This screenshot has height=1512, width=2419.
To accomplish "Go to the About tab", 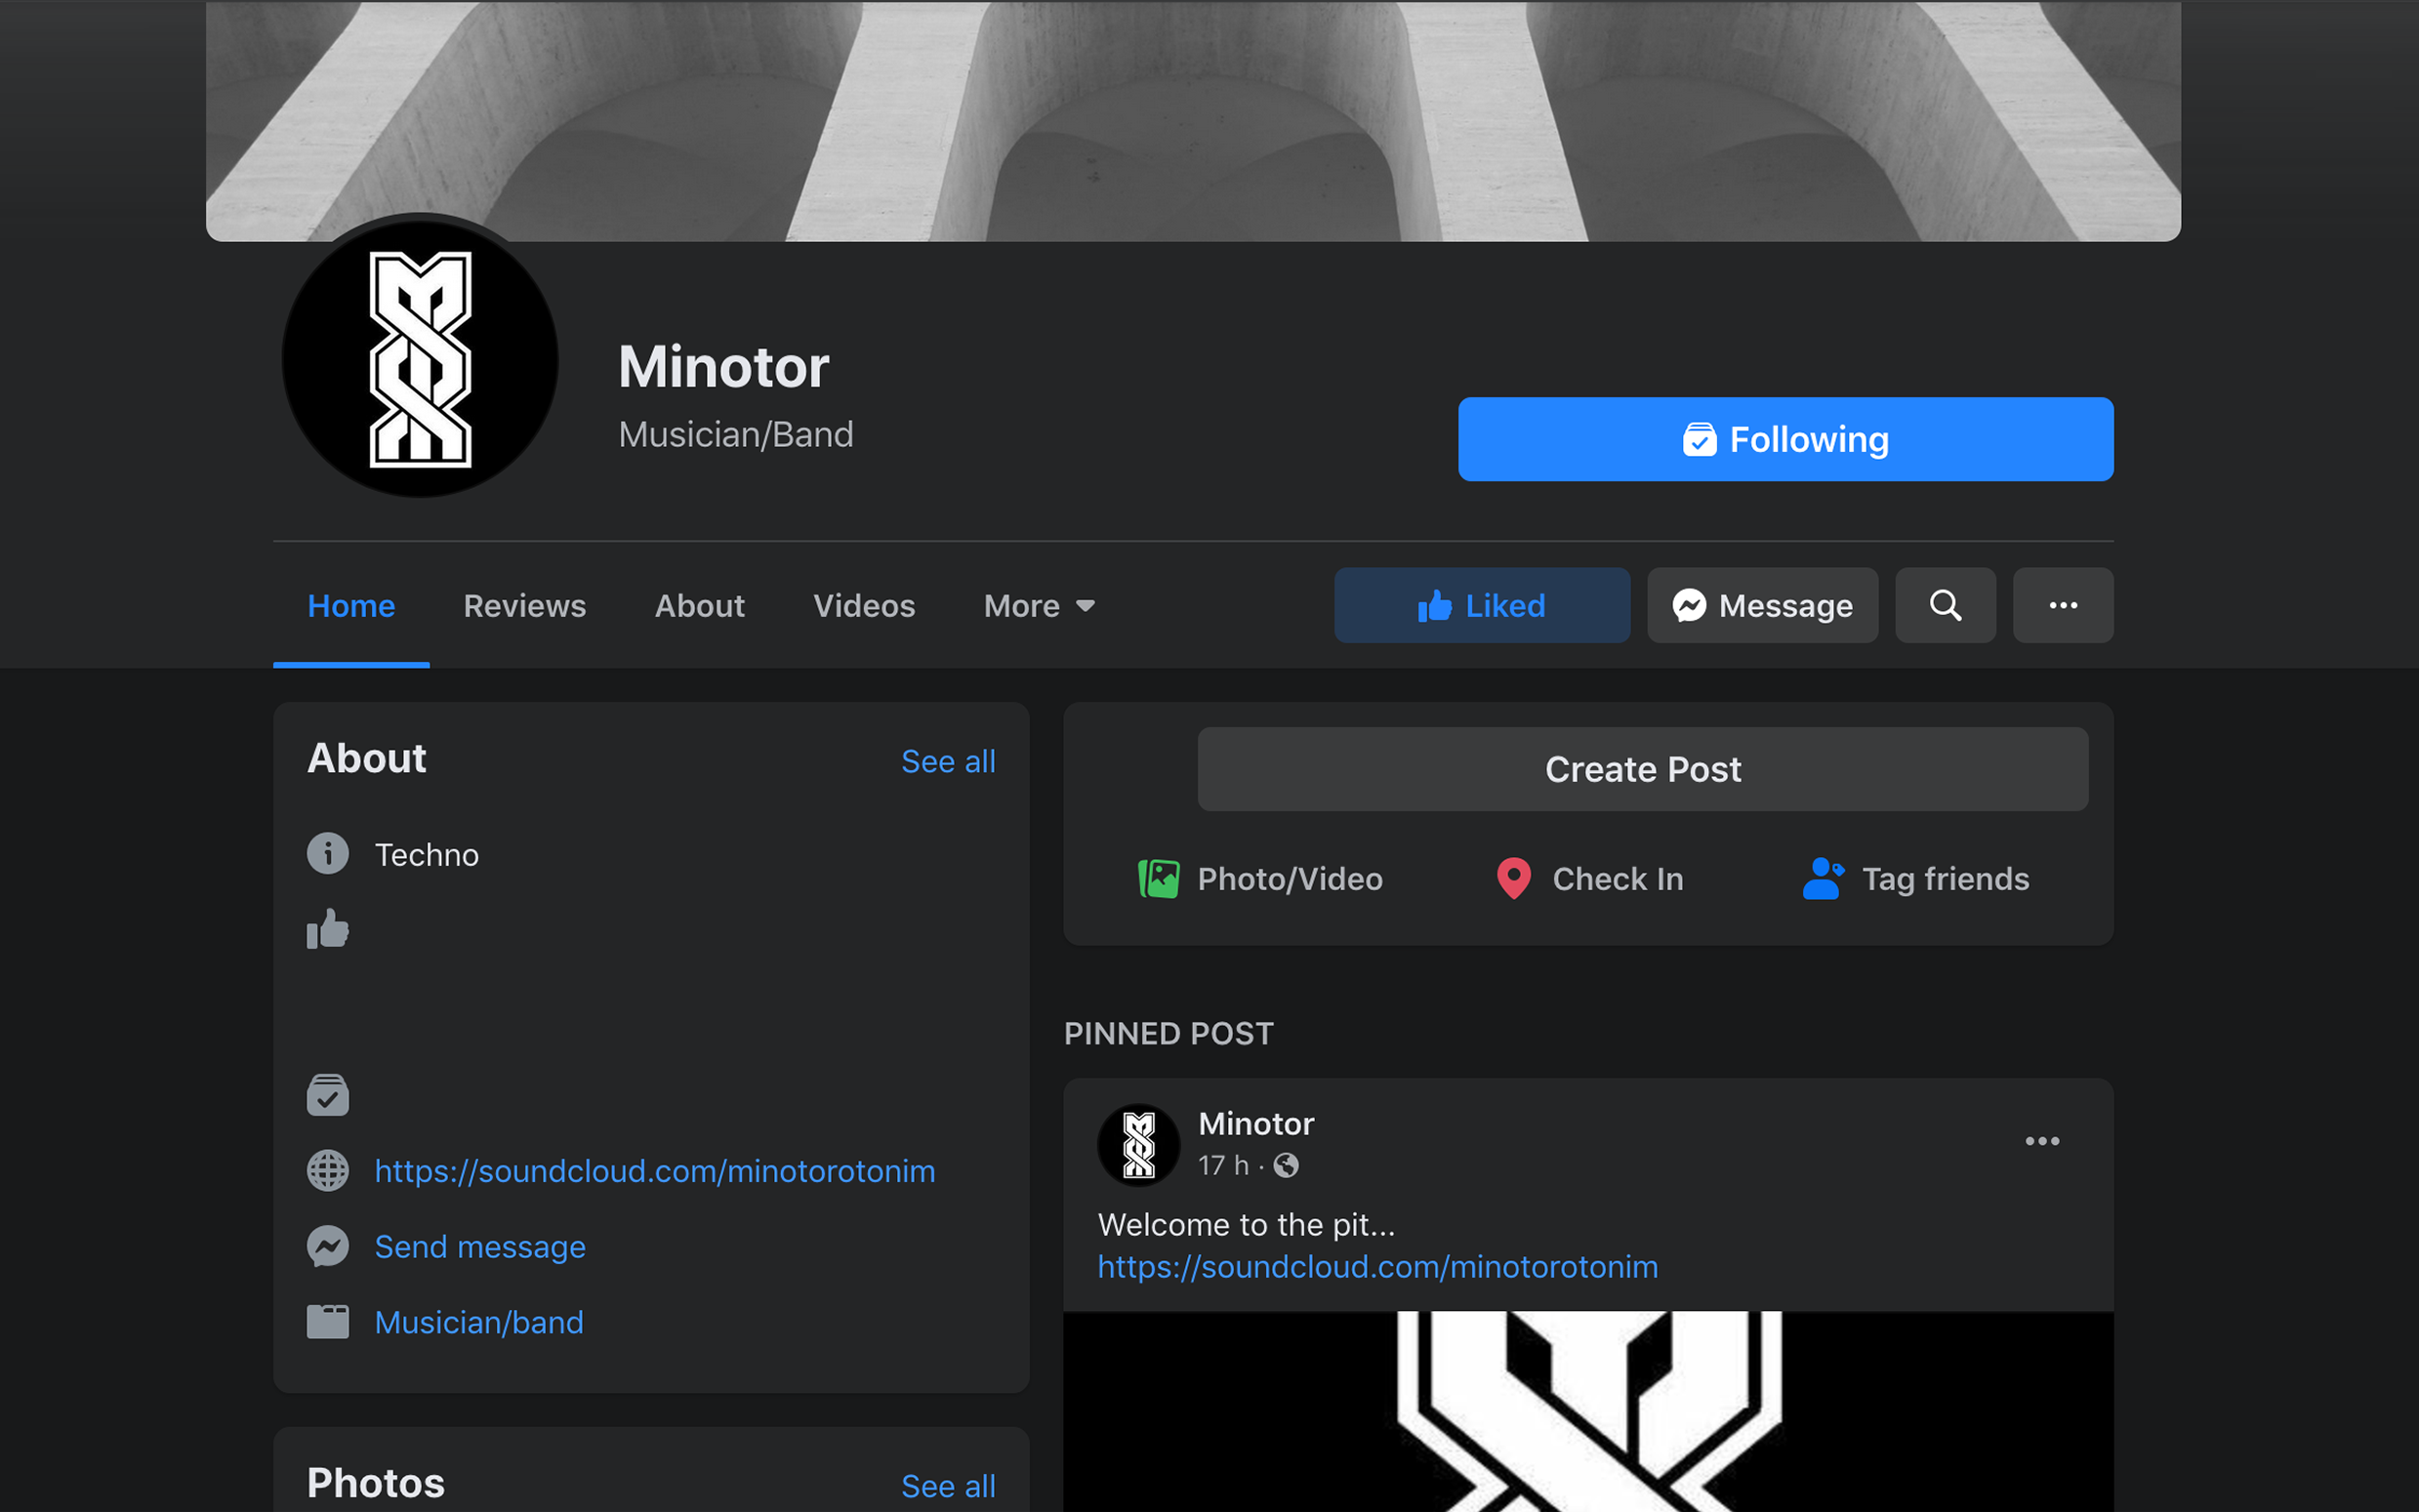I will coord(699,606).
